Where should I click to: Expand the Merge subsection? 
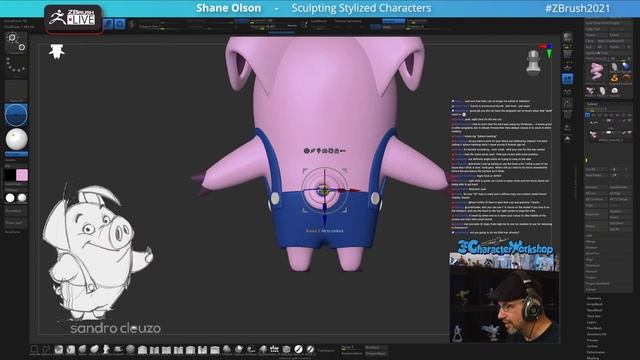pyautogui.click(x=590, y=241)
